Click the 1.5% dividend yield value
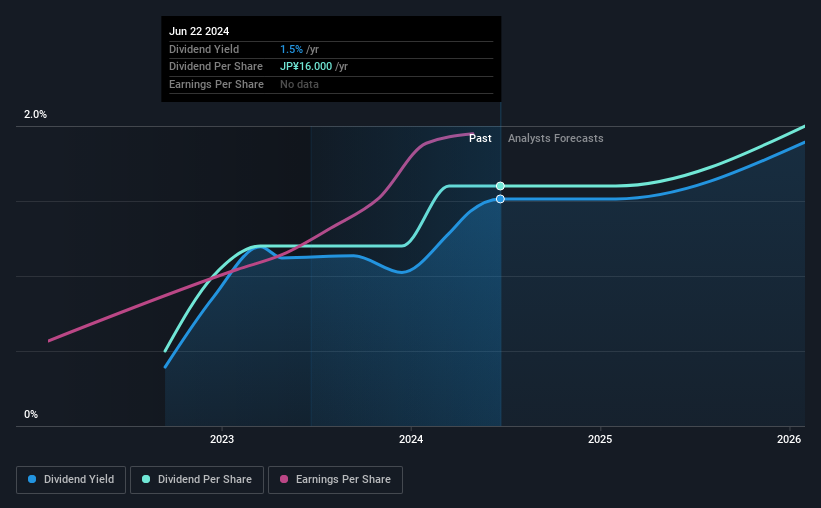Screen dimensions: 821x508 [291, 49]
